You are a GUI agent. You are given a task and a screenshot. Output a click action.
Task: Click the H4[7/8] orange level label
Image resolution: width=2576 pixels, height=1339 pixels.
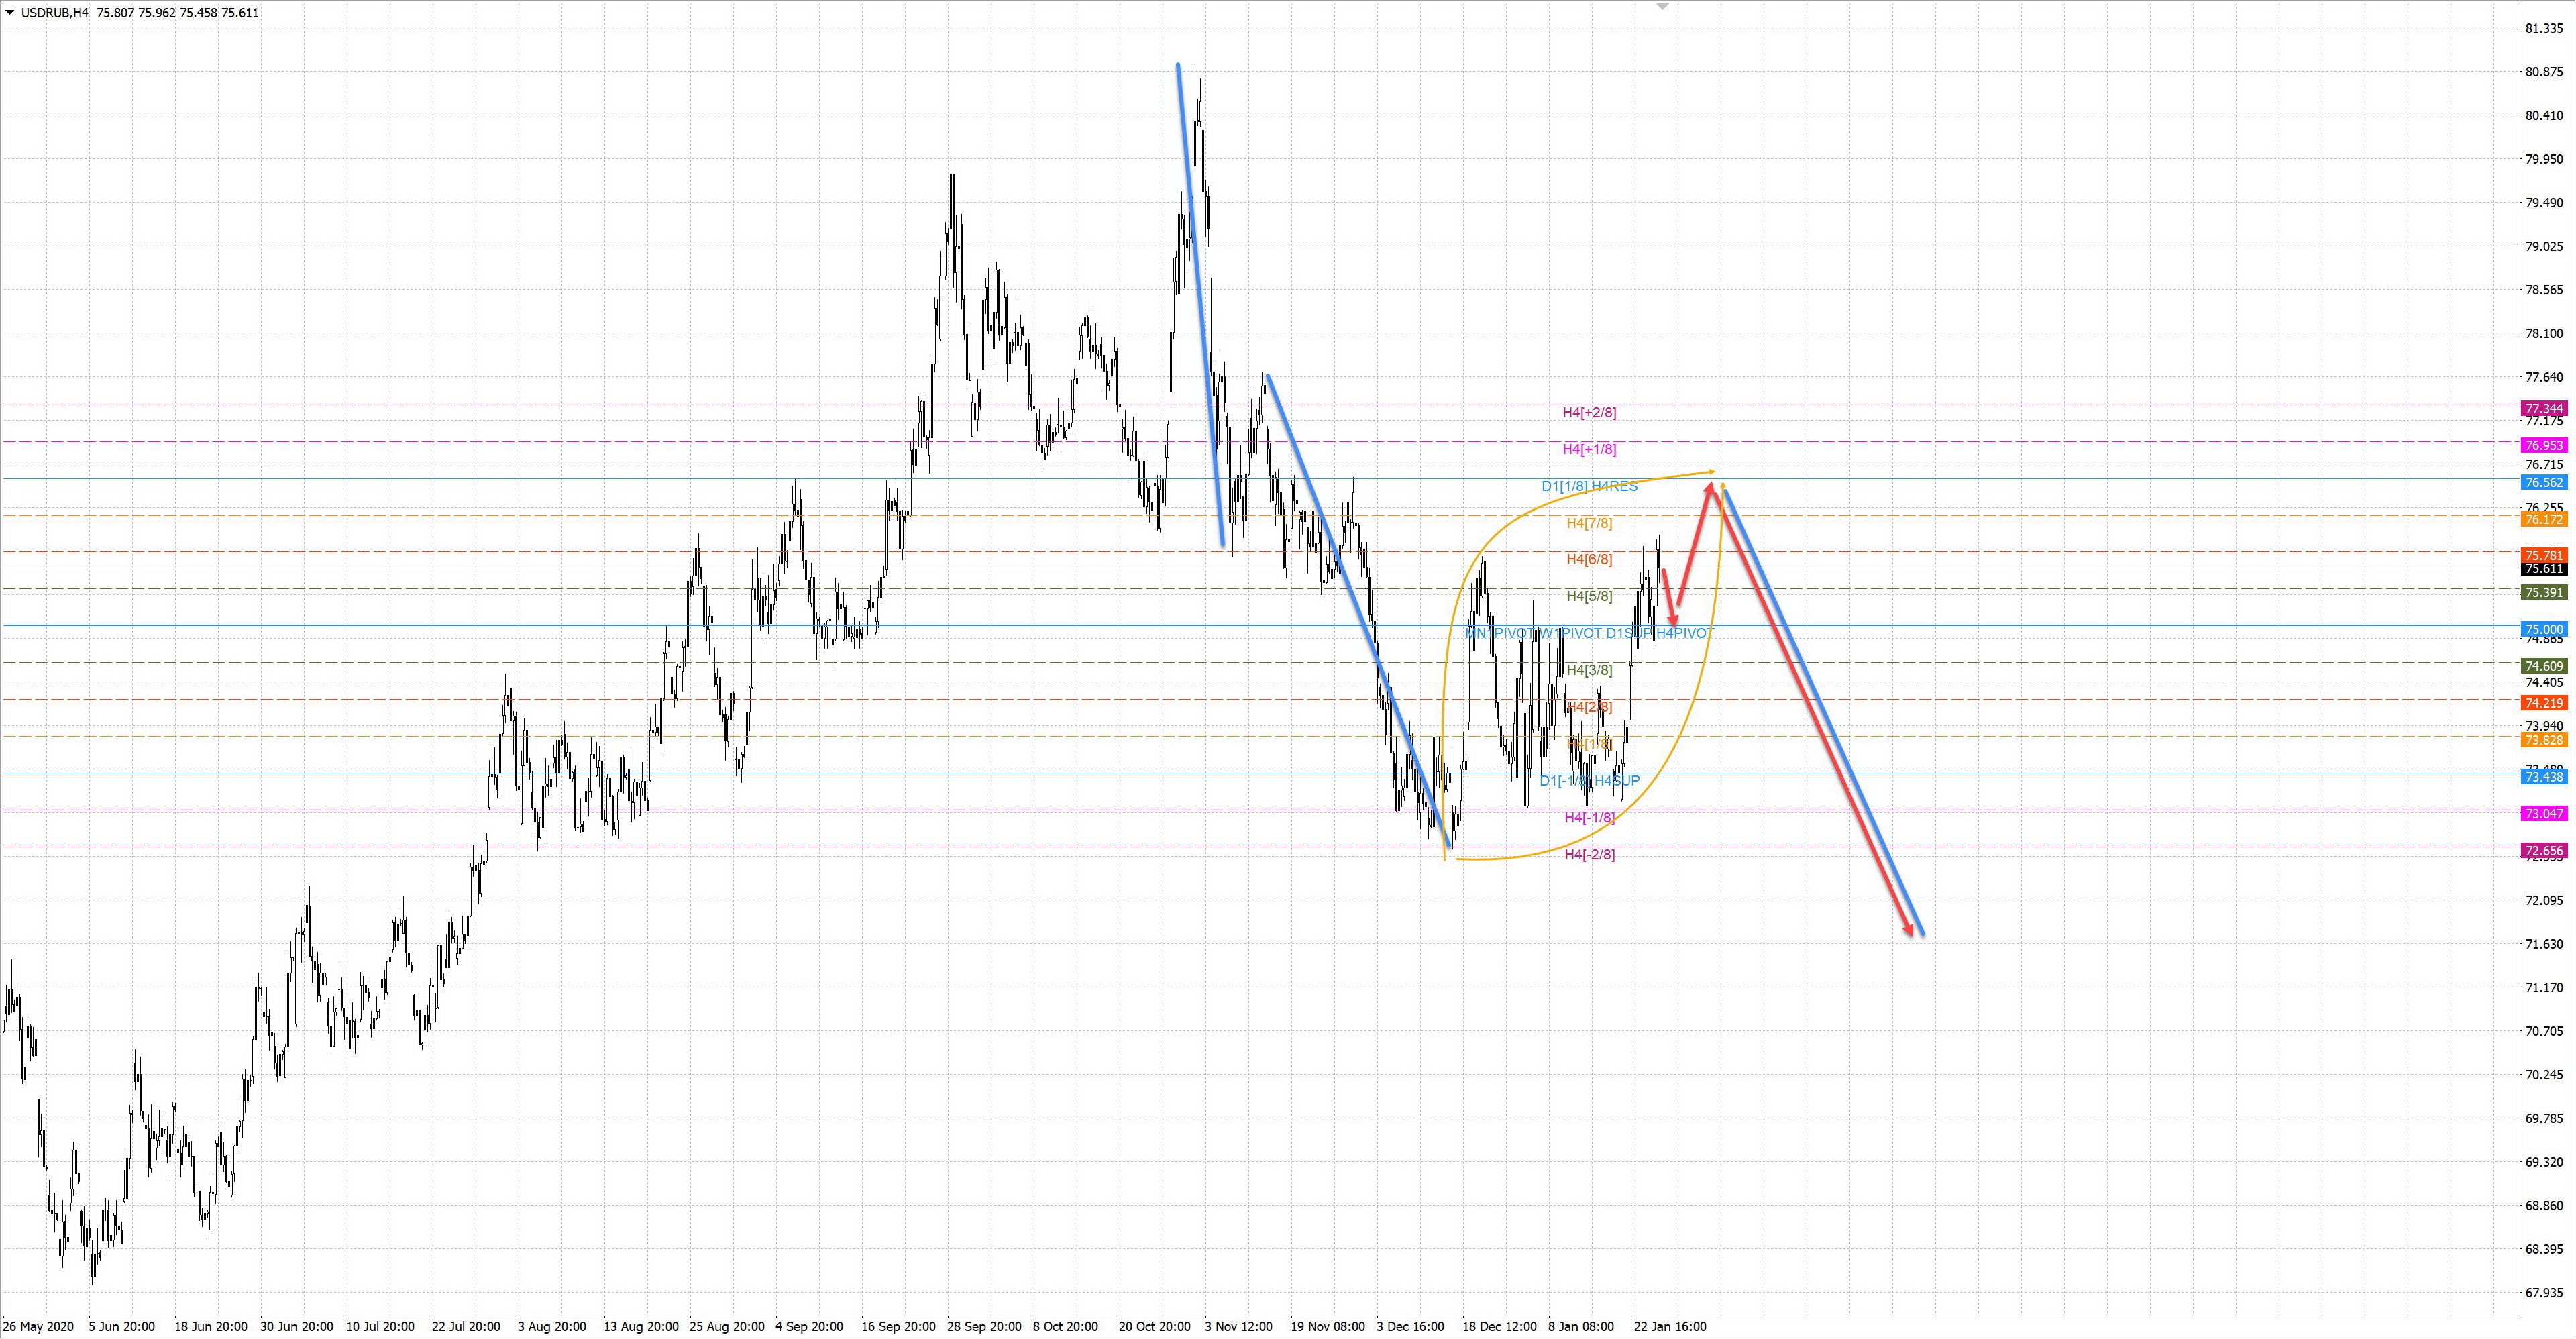[x=1589, y=523]
